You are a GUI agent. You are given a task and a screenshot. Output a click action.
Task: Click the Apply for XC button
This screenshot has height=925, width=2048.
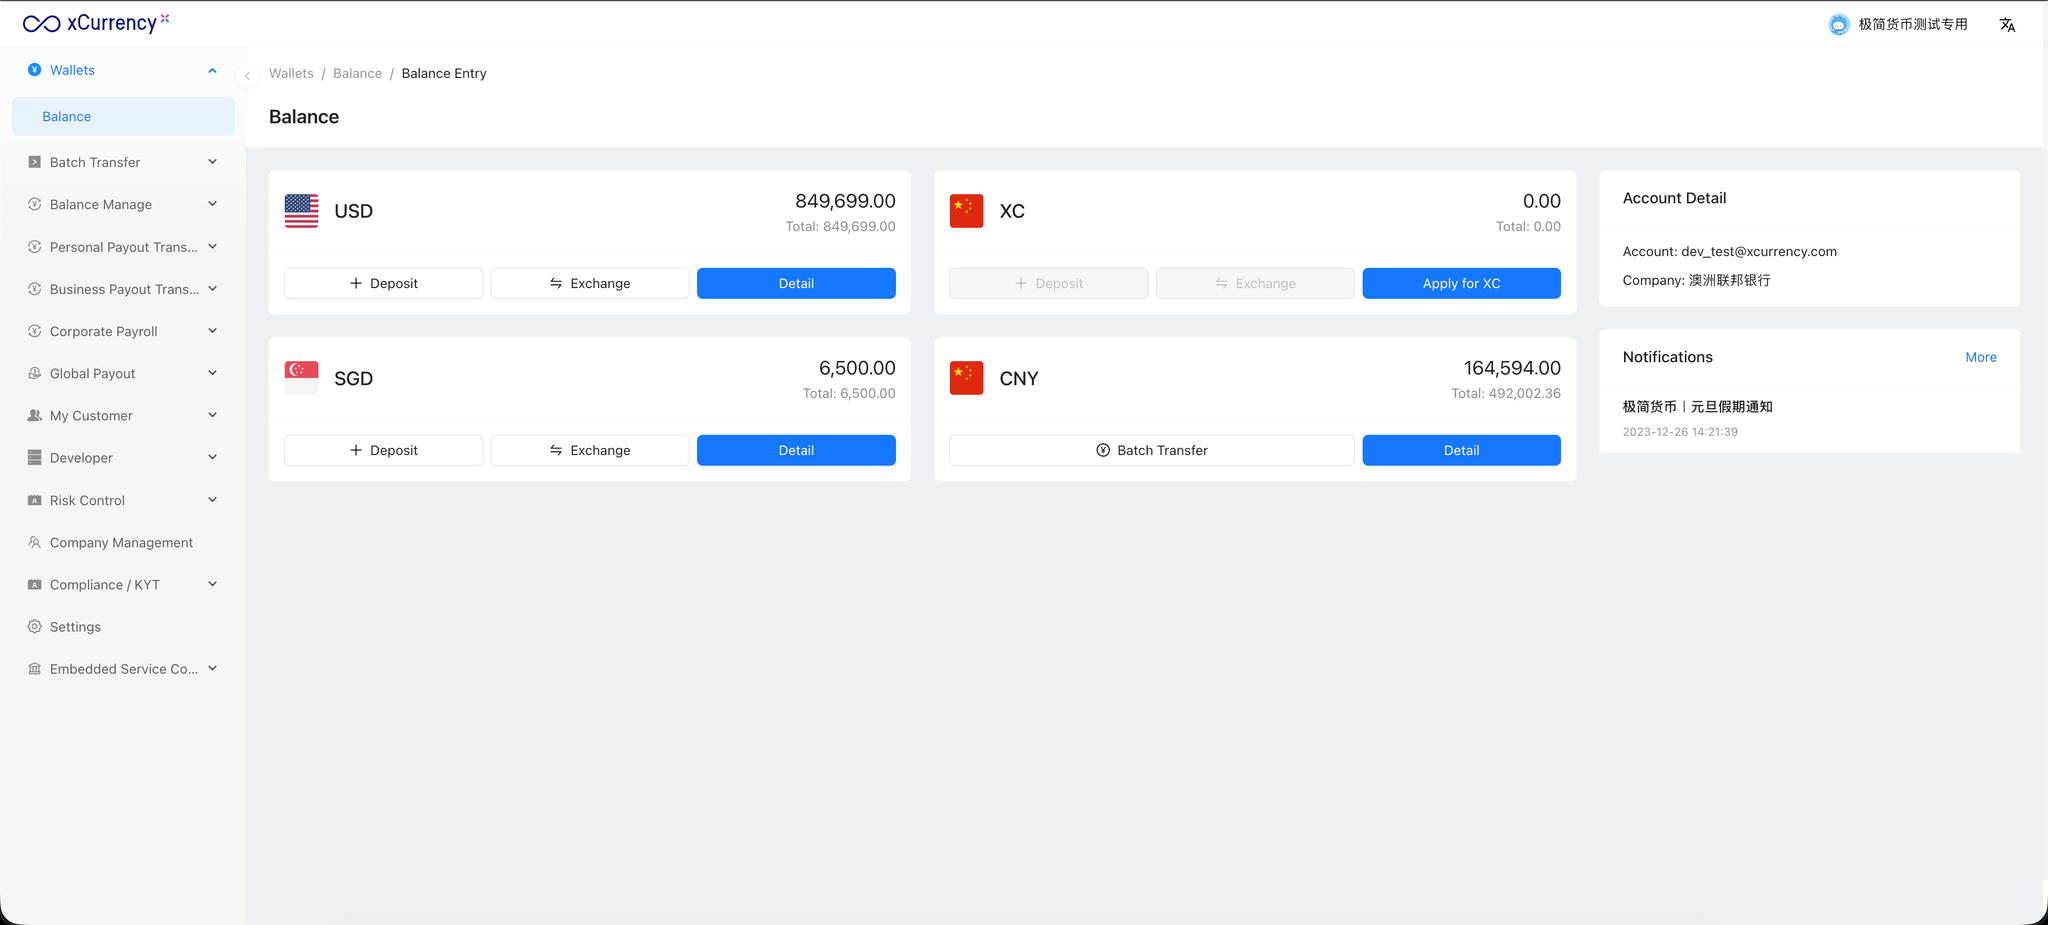pos(1461,283)
